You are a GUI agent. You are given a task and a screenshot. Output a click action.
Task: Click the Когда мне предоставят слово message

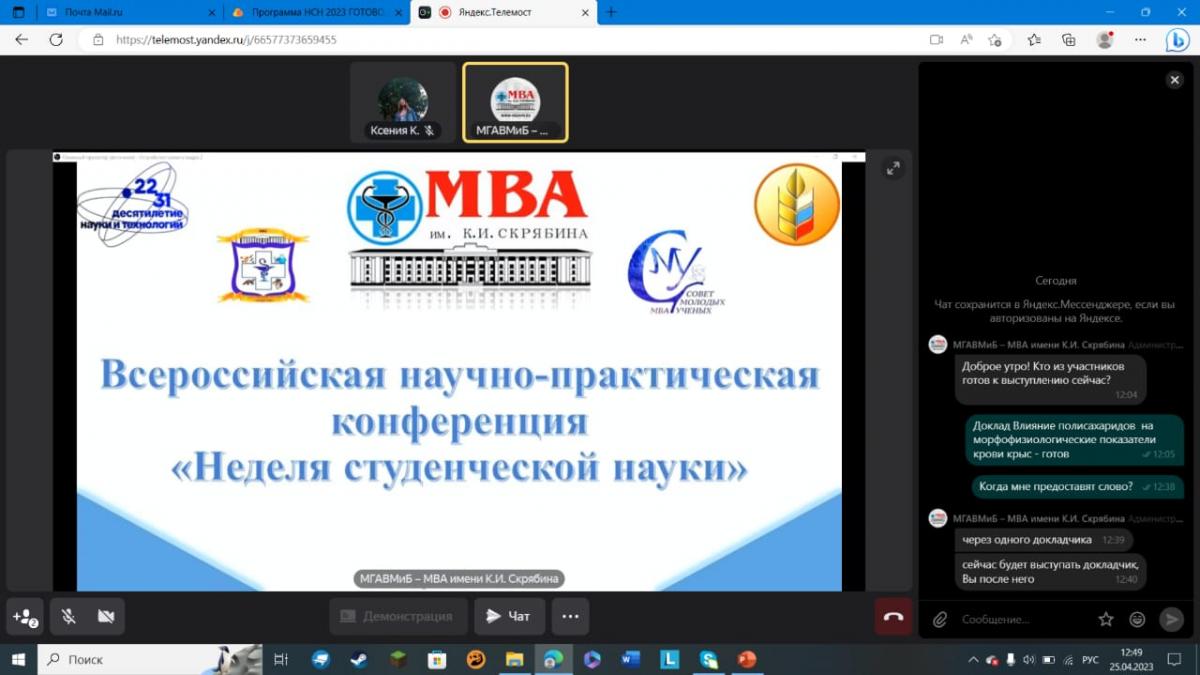click(x=1078, y=486)
